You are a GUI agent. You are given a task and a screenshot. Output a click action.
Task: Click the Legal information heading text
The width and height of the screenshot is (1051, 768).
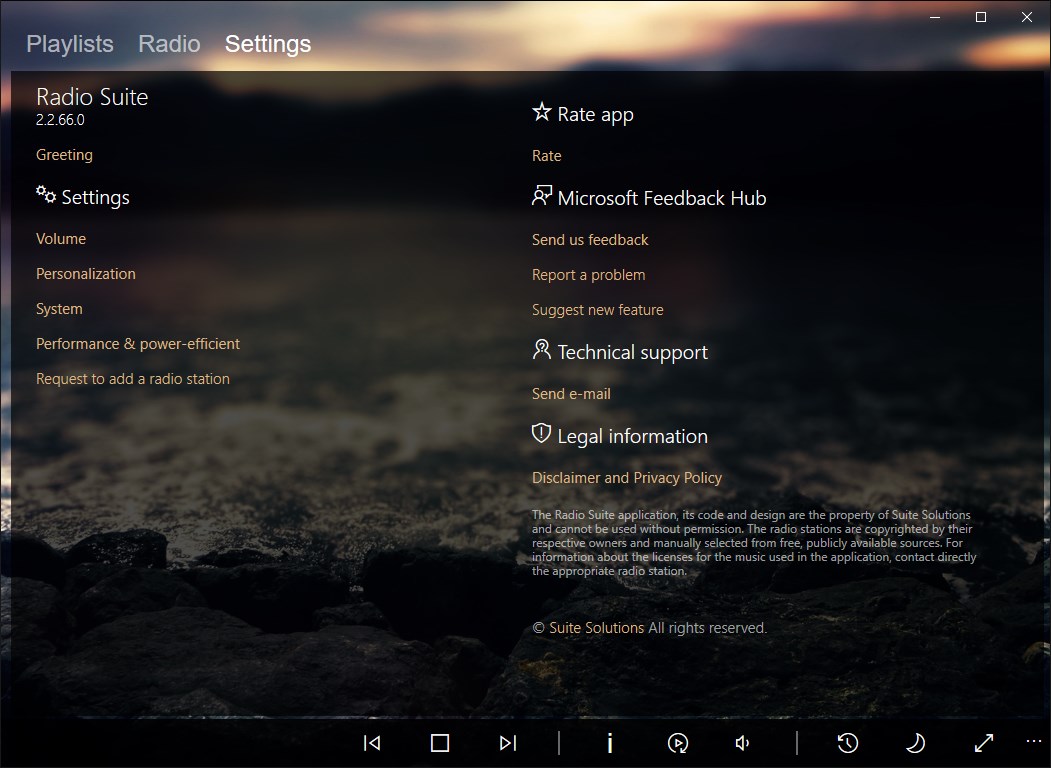(632, 436)
